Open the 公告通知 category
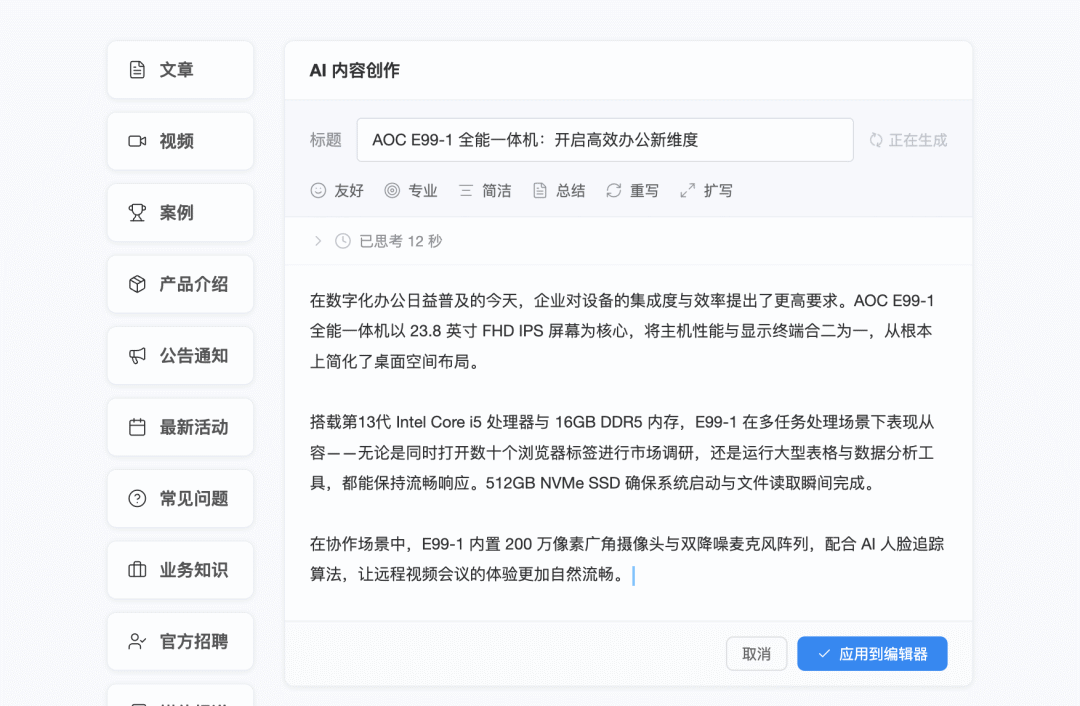This screenshot has width=1080, height=706. pyautogui.click(x=180, y=355)
